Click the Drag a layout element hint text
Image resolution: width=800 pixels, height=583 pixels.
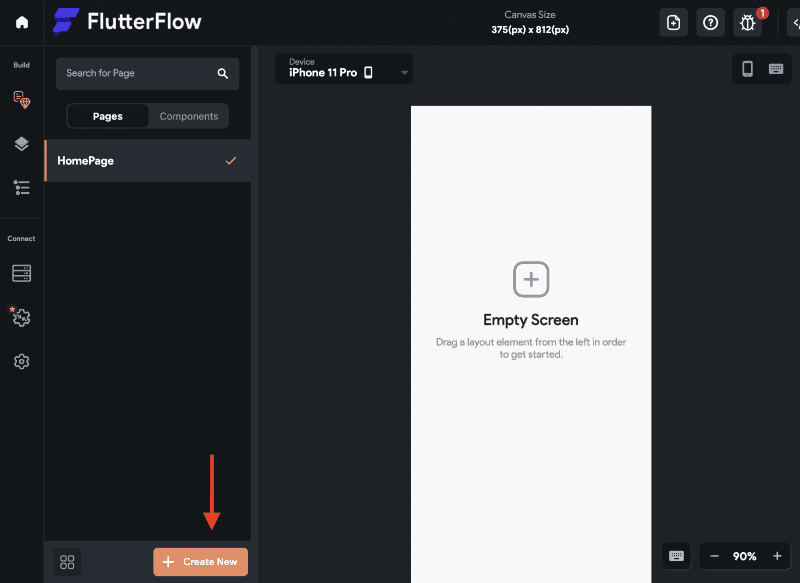[531, 348]
